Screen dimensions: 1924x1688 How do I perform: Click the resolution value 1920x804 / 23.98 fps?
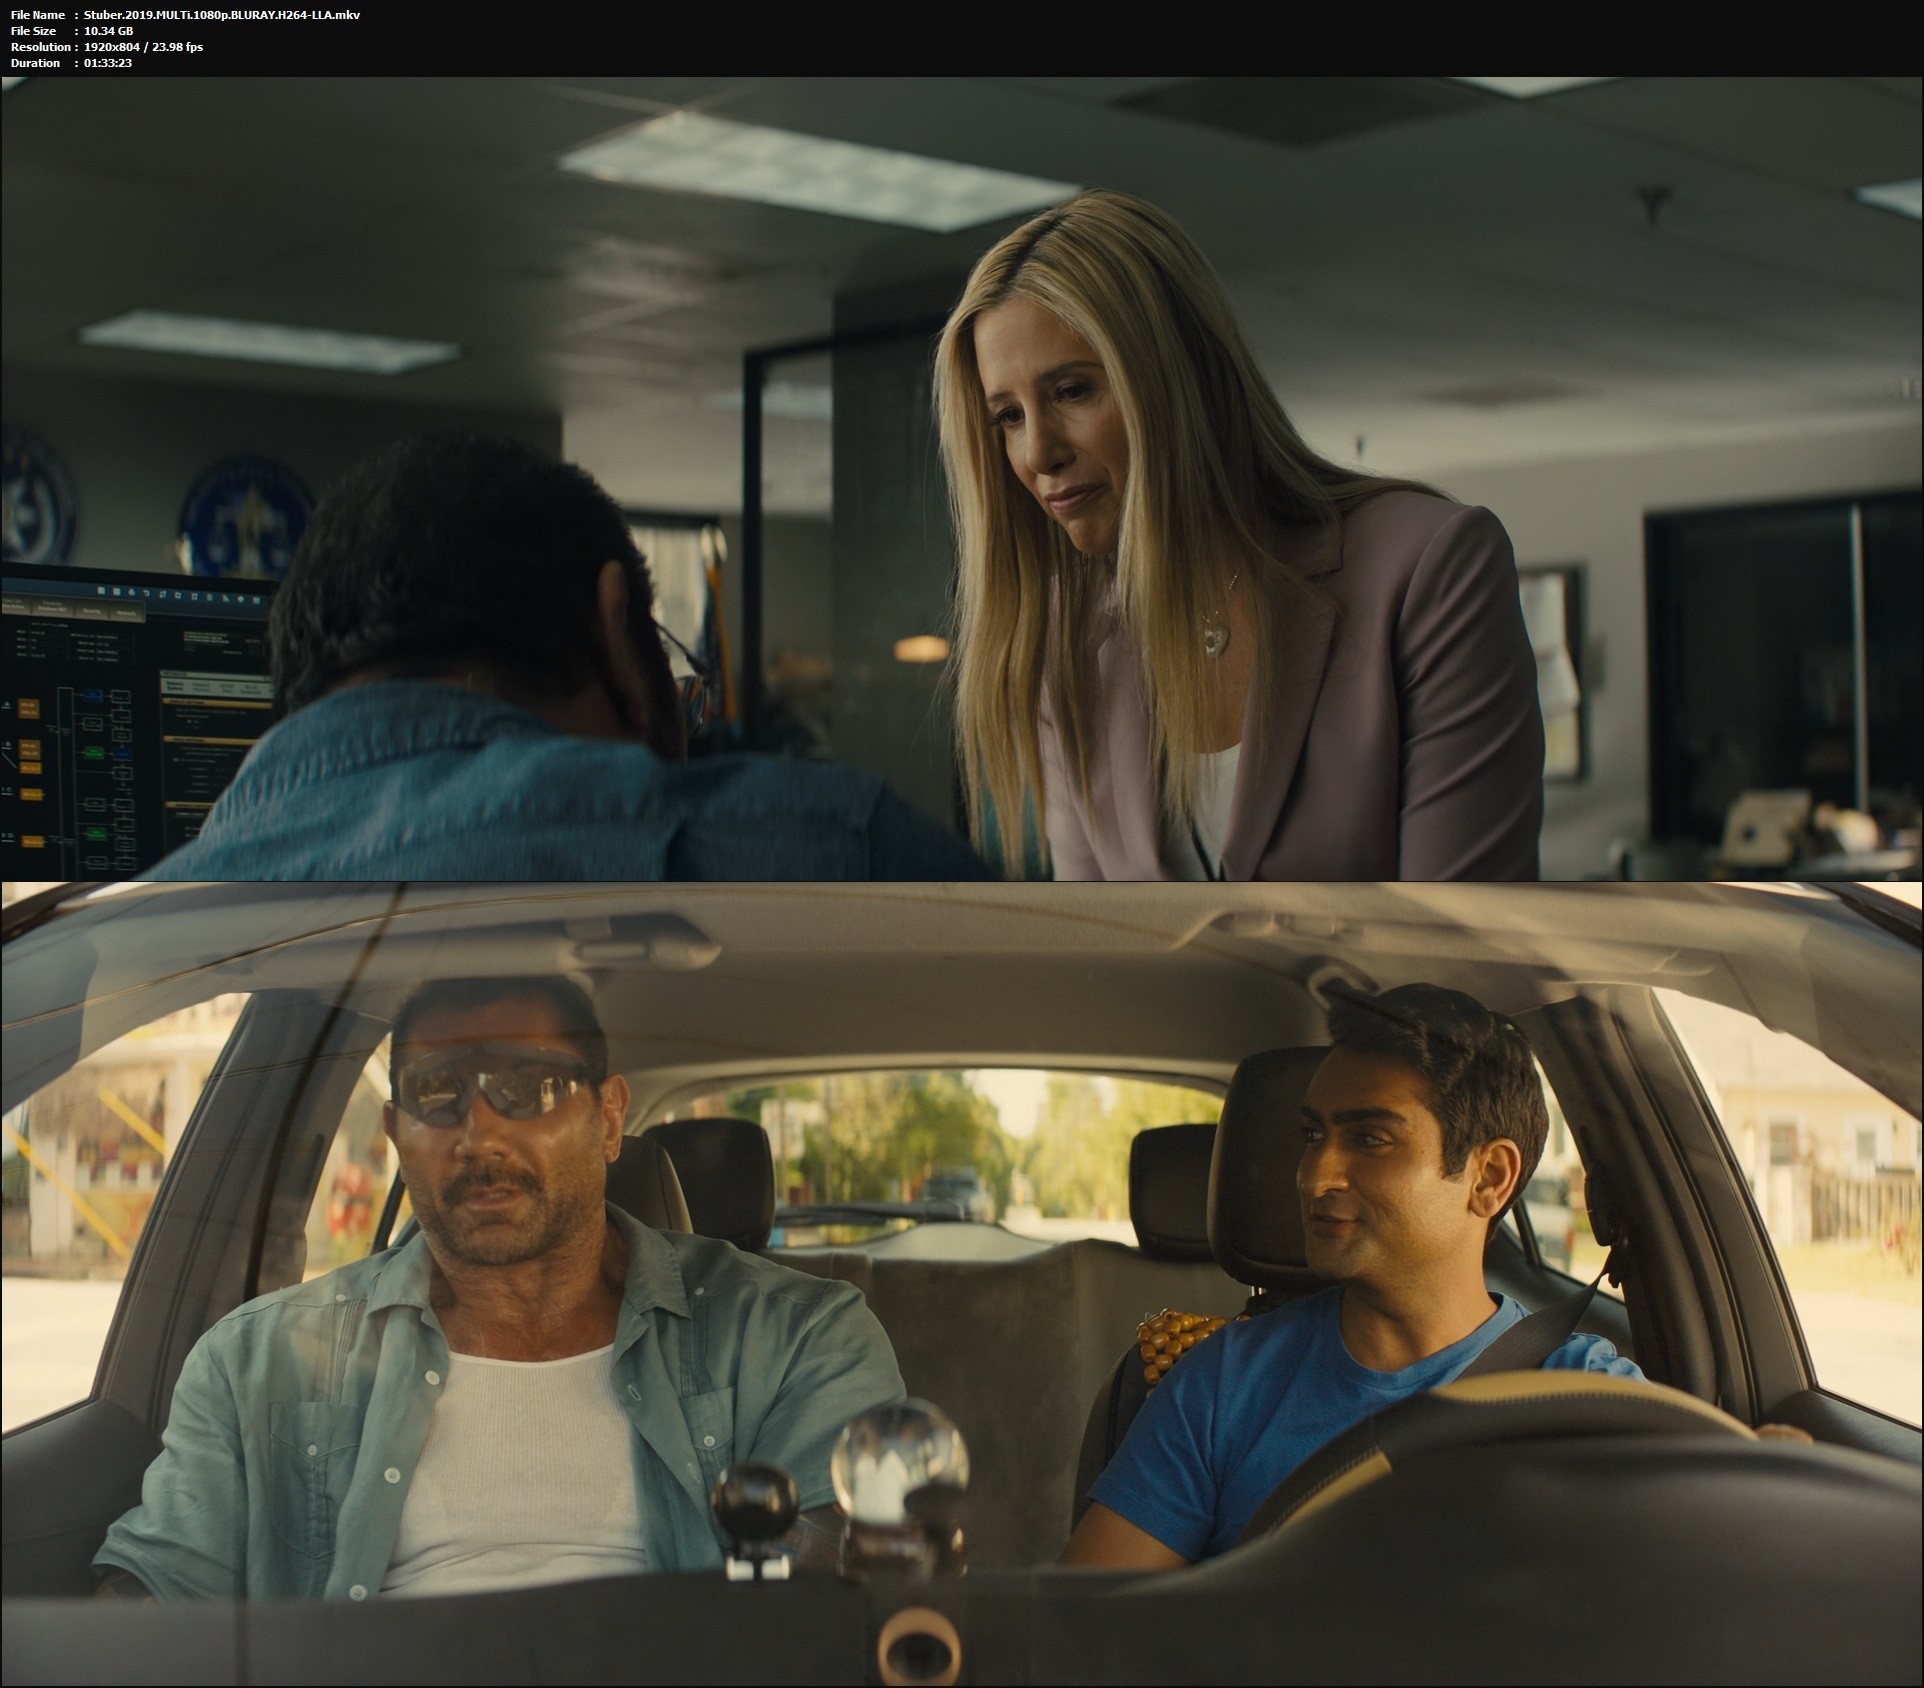pos(142,47)
